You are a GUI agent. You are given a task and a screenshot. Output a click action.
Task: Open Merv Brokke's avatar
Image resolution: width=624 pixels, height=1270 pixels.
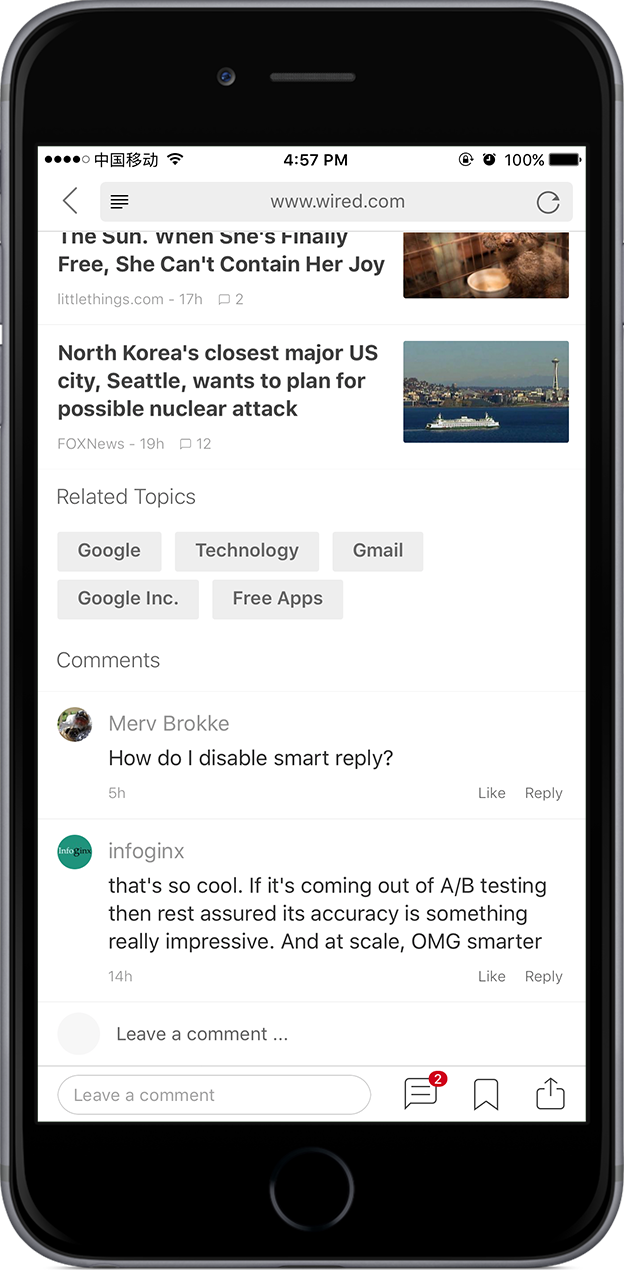[75, 724]
